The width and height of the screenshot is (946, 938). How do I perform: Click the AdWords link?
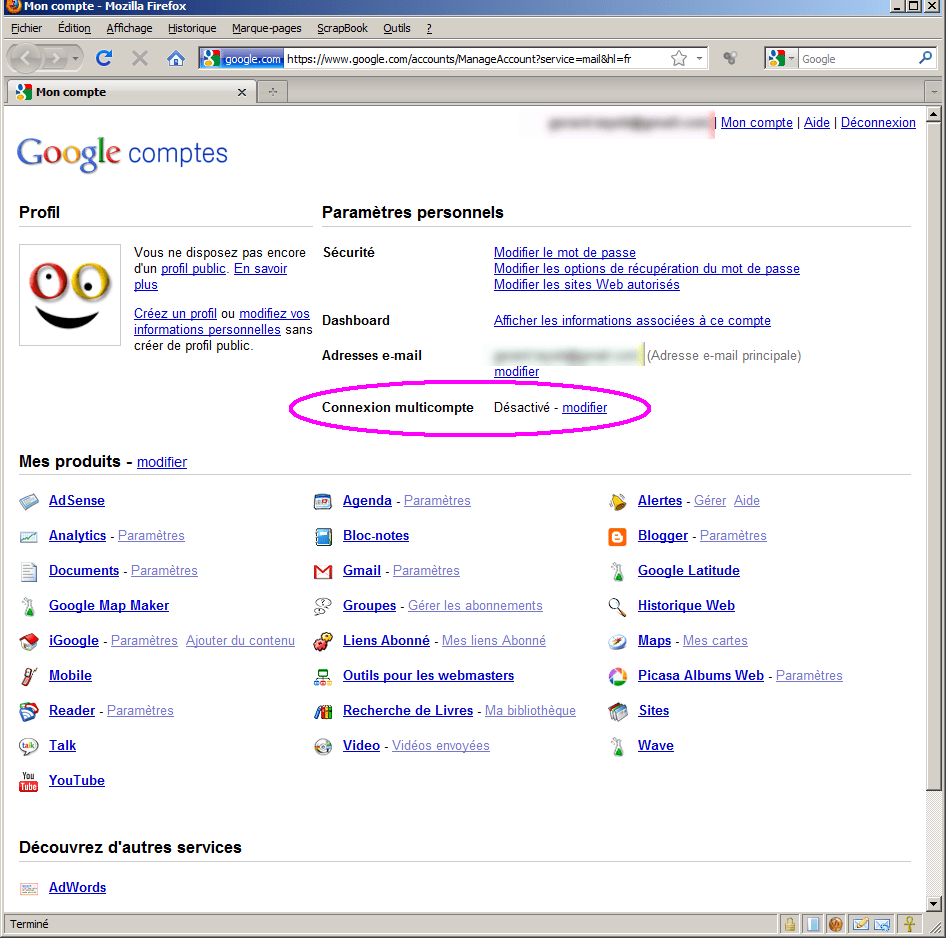click(77, 887)
